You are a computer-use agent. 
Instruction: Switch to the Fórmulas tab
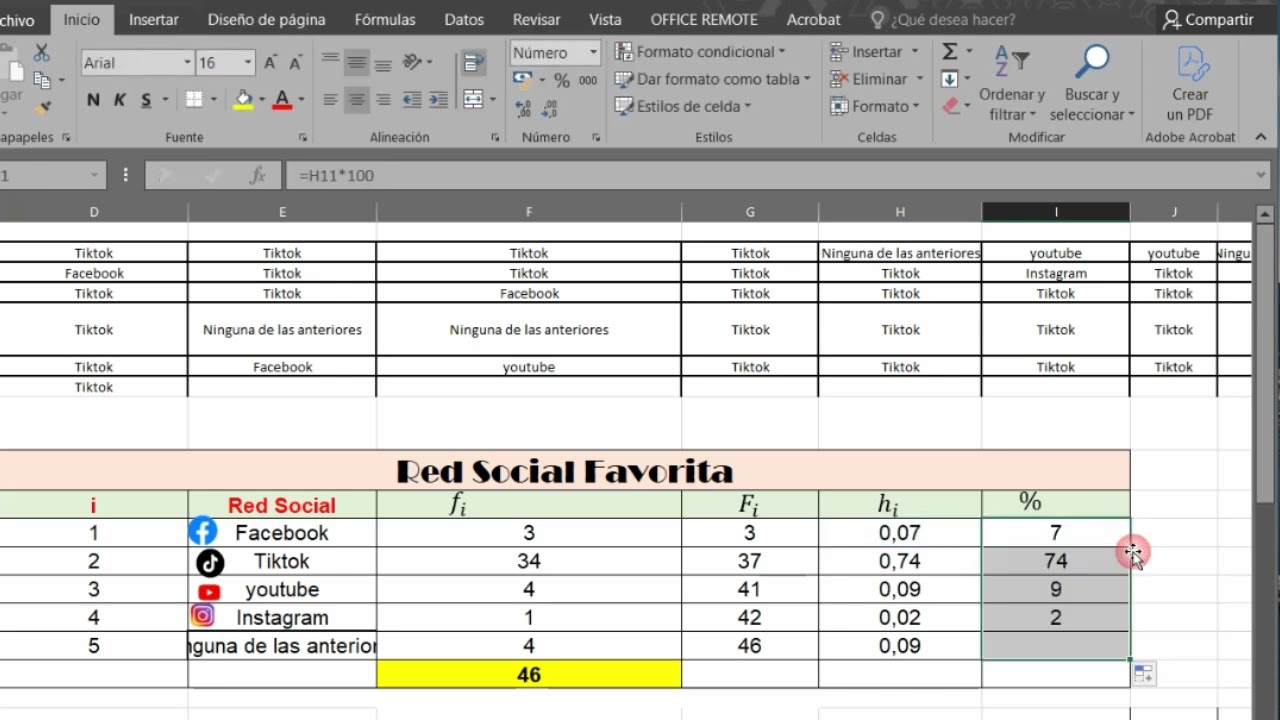click(x=385, y=19)
